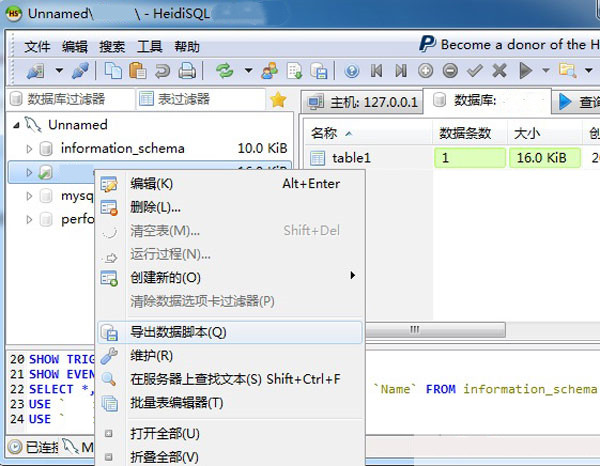
Task: Click the disconnect plug icon
Action: 80,71
